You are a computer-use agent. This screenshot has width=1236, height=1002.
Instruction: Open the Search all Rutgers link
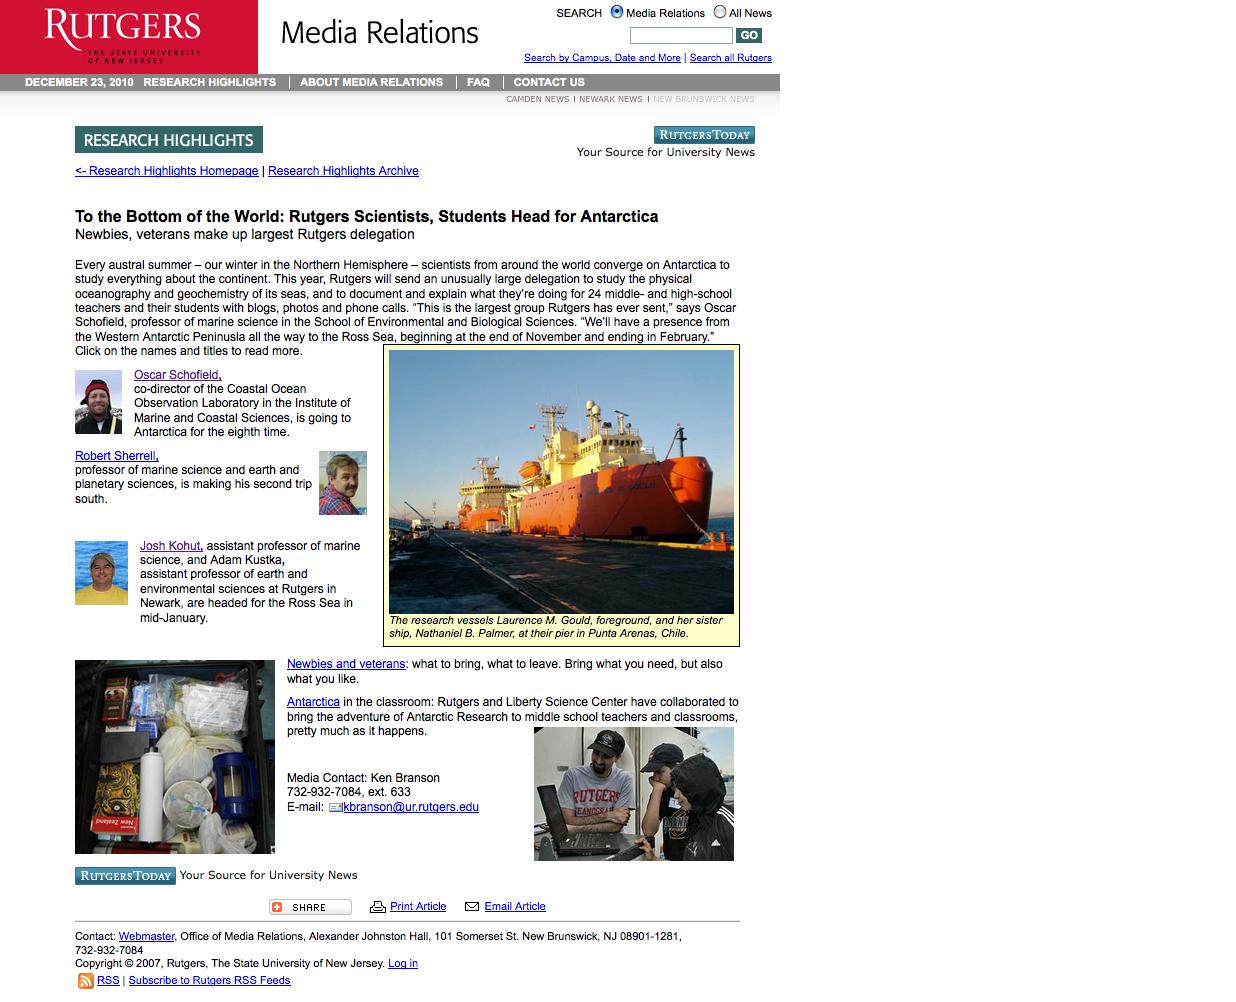[731, 58]
